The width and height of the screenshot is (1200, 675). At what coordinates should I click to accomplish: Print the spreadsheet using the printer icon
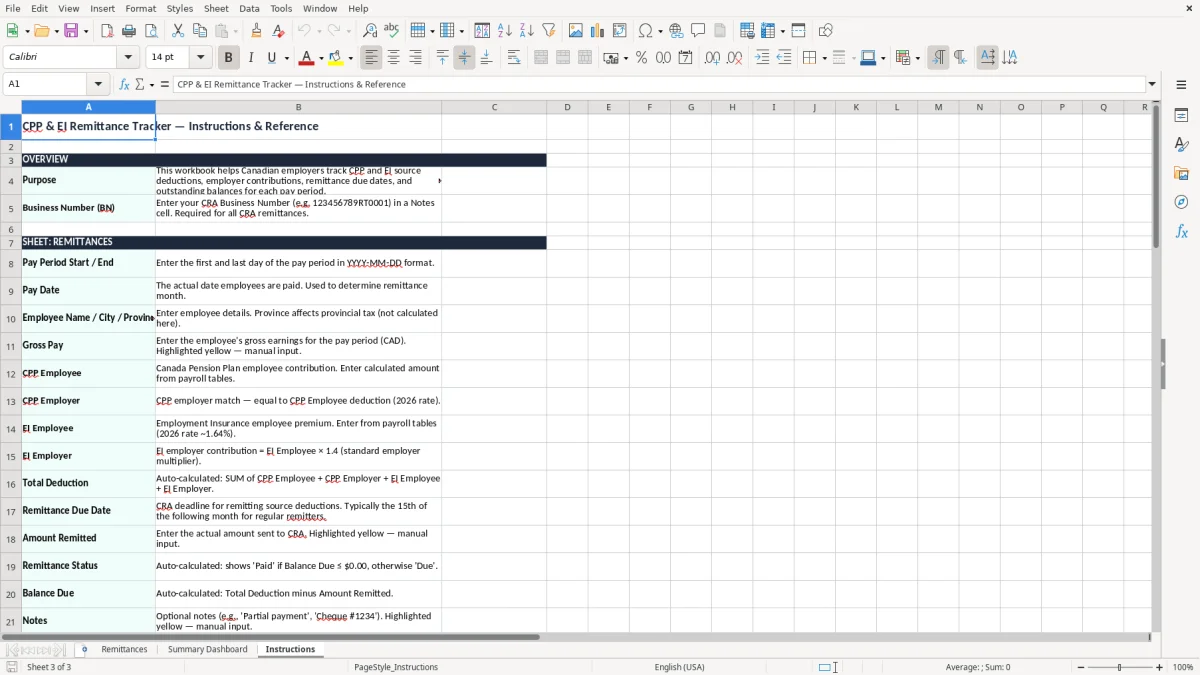[129, 31]
